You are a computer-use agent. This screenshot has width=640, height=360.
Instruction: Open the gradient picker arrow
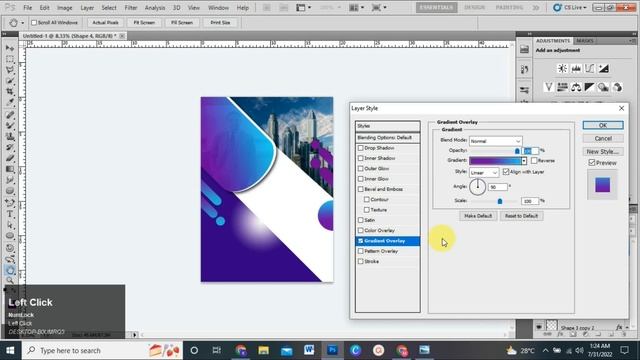524,161
